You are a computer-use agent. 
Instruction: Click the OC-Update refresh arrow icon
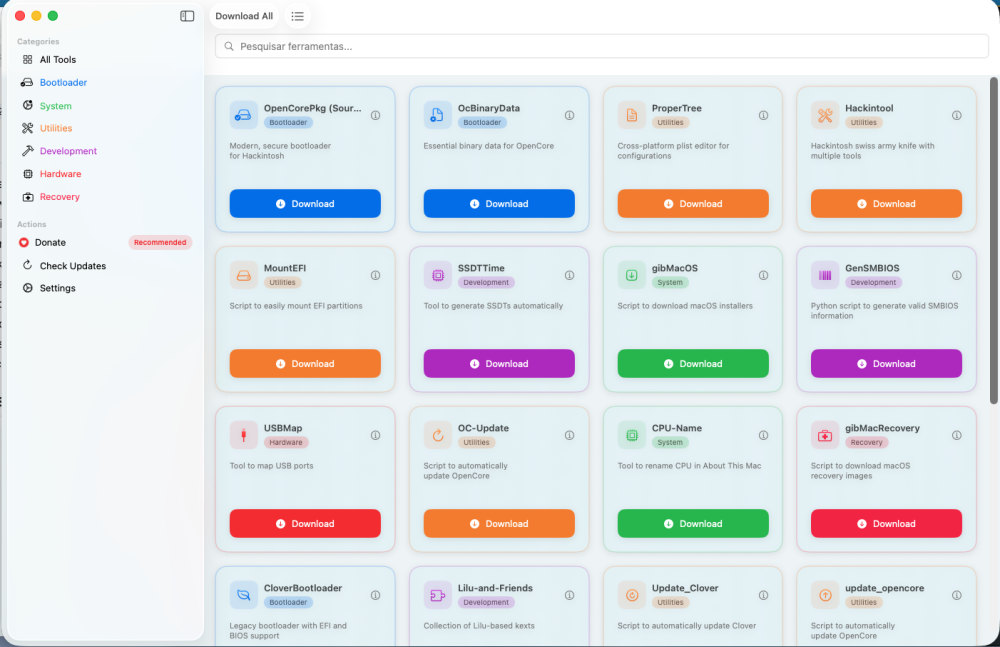point(438,435)
